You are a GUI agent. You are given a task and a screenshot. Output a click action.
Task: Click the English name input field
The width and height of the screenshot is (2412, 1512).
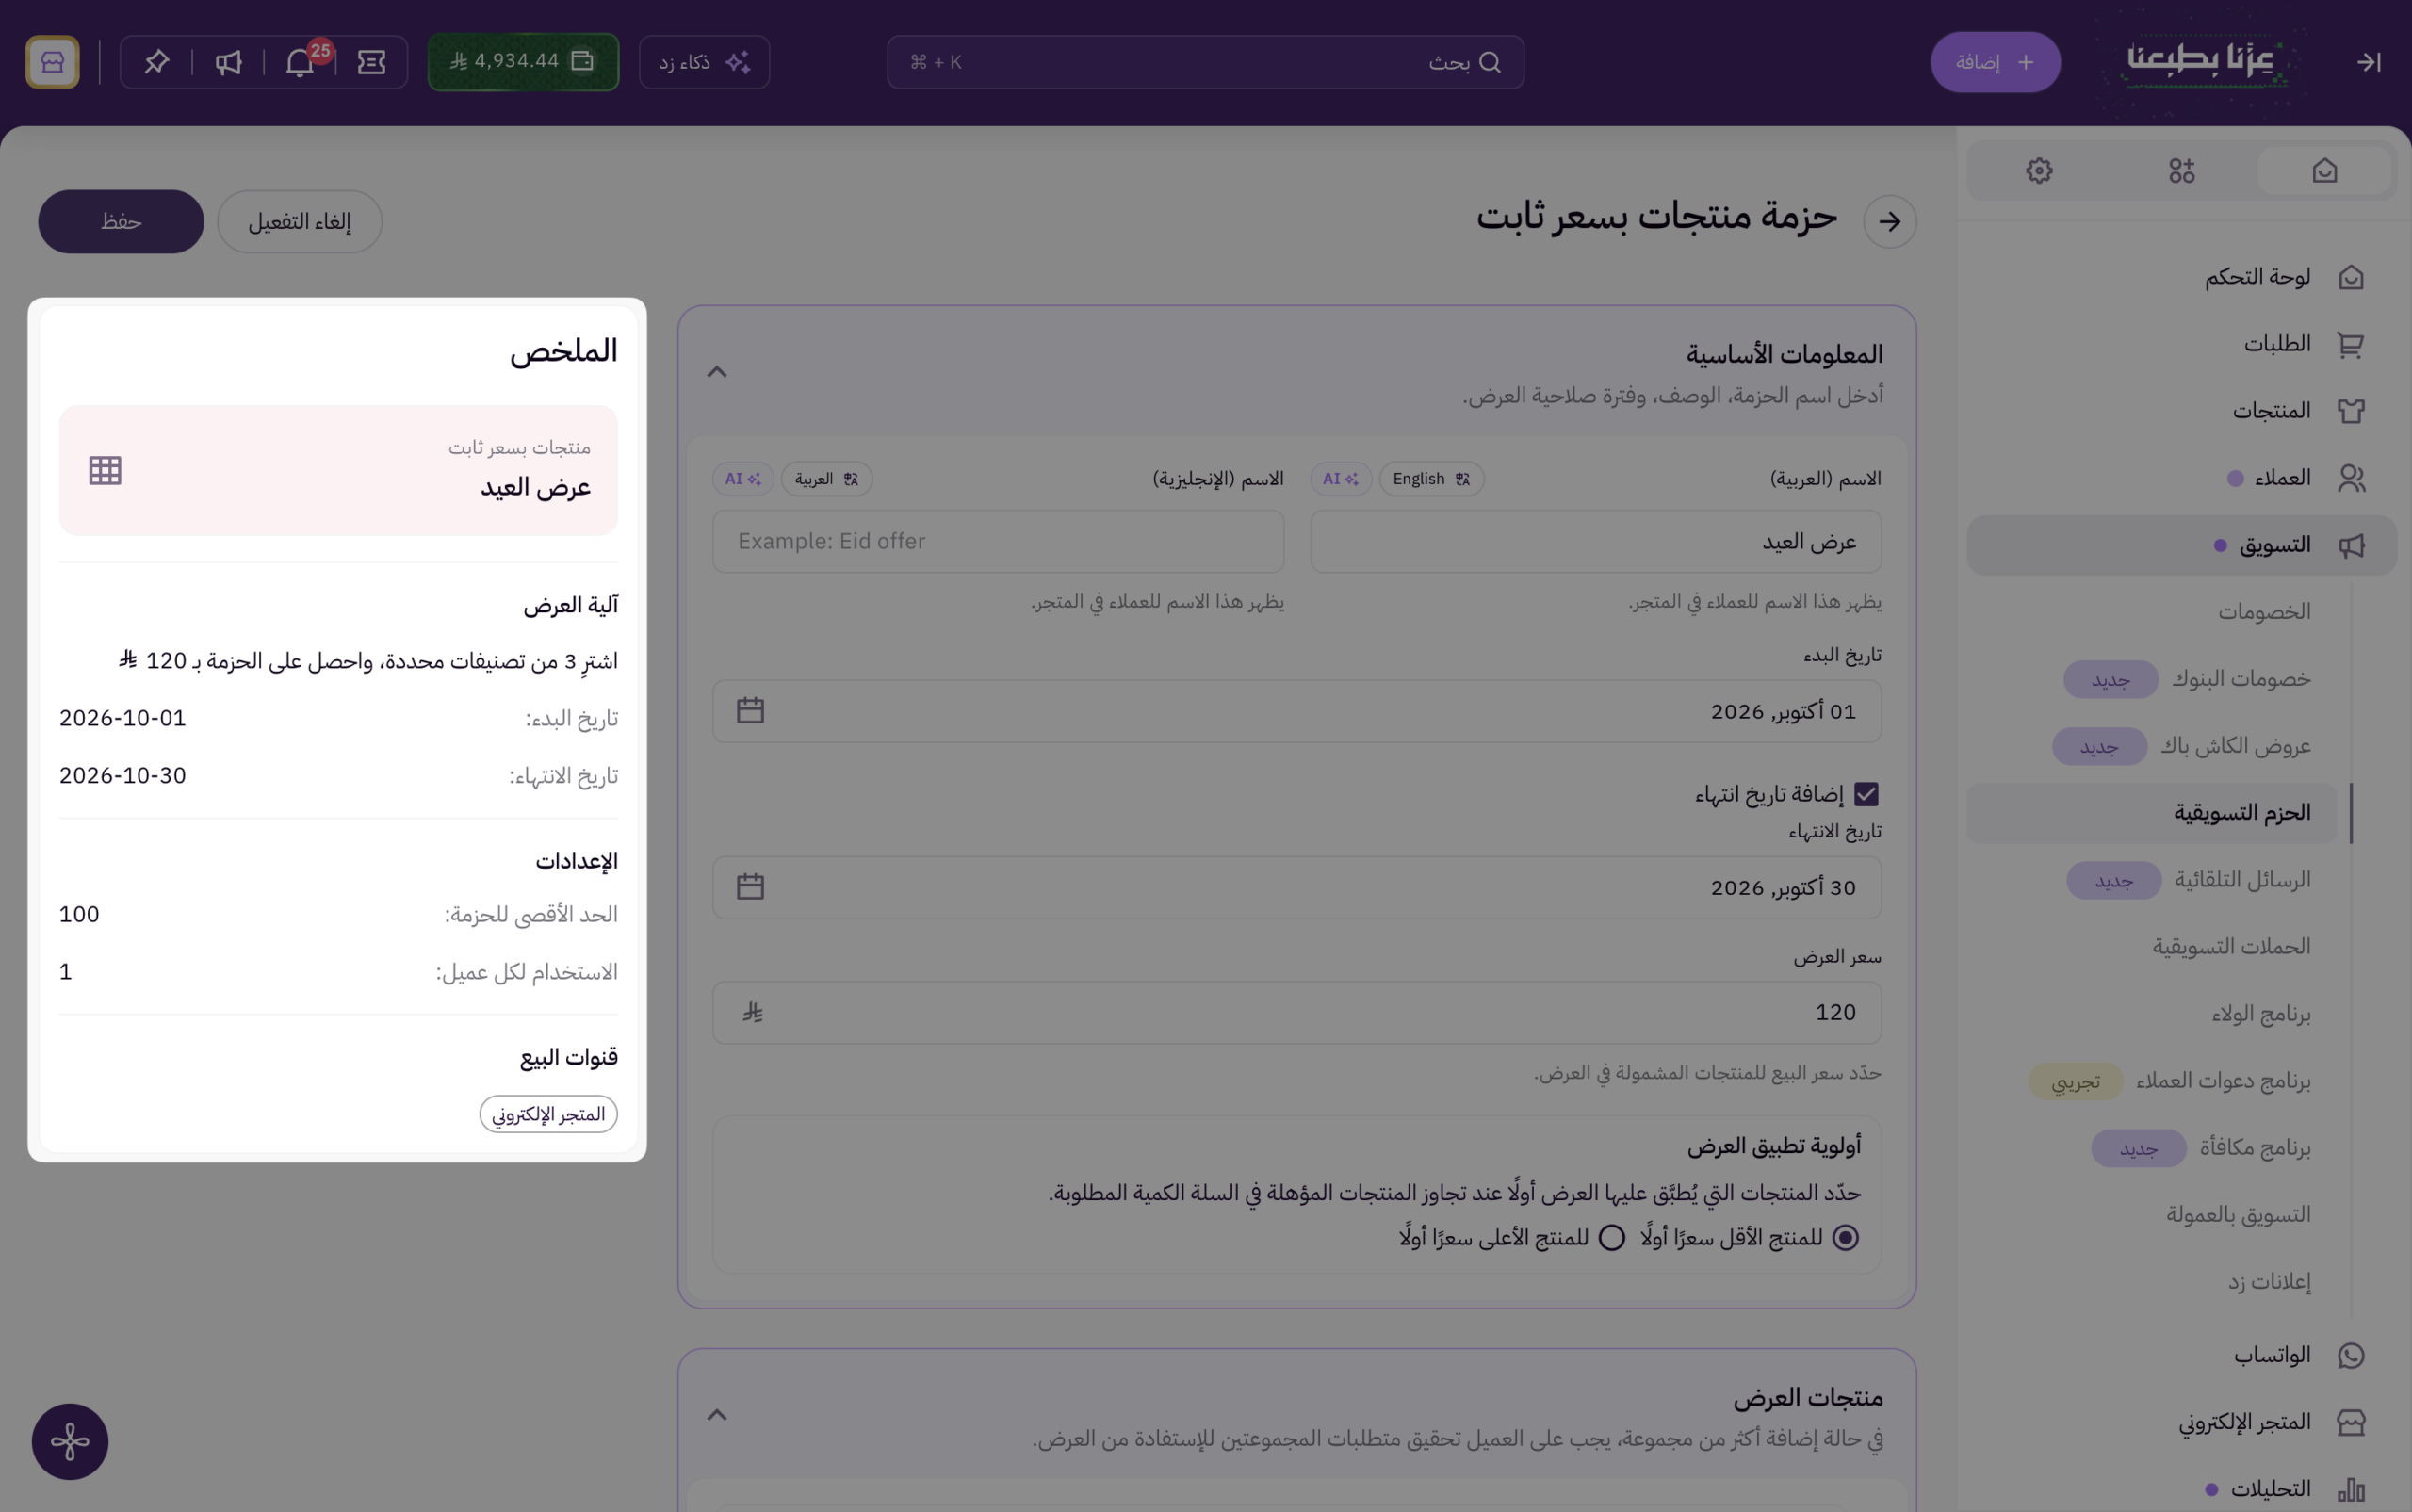(998, 541)
